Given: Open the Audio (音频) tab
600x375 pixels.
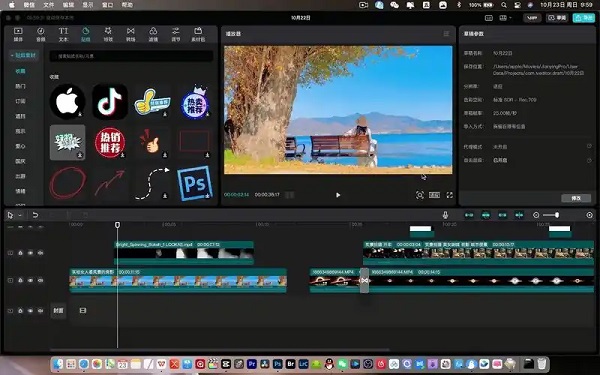Looking at the screenshot, I should tap(41, 34).
